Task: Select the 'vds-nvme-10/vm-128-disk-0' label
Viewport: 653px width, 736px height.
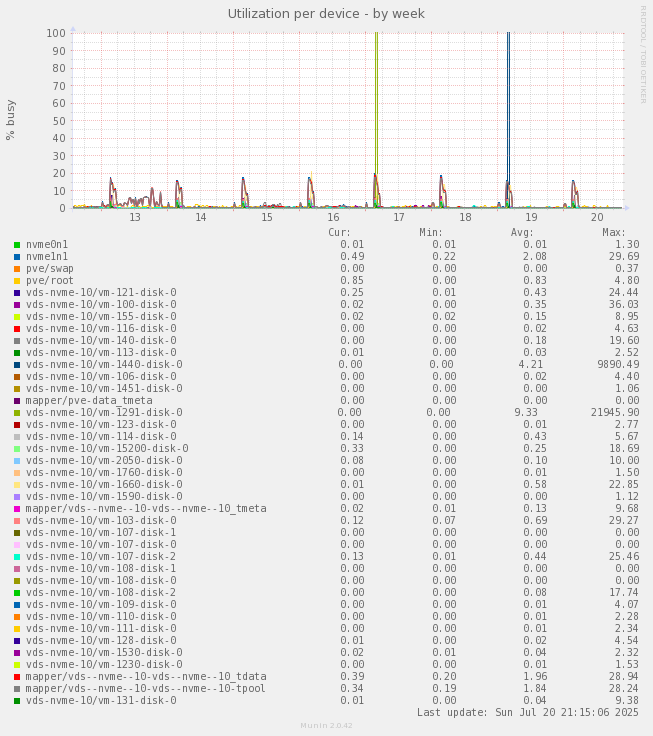Action: click(x=101, y=641)
